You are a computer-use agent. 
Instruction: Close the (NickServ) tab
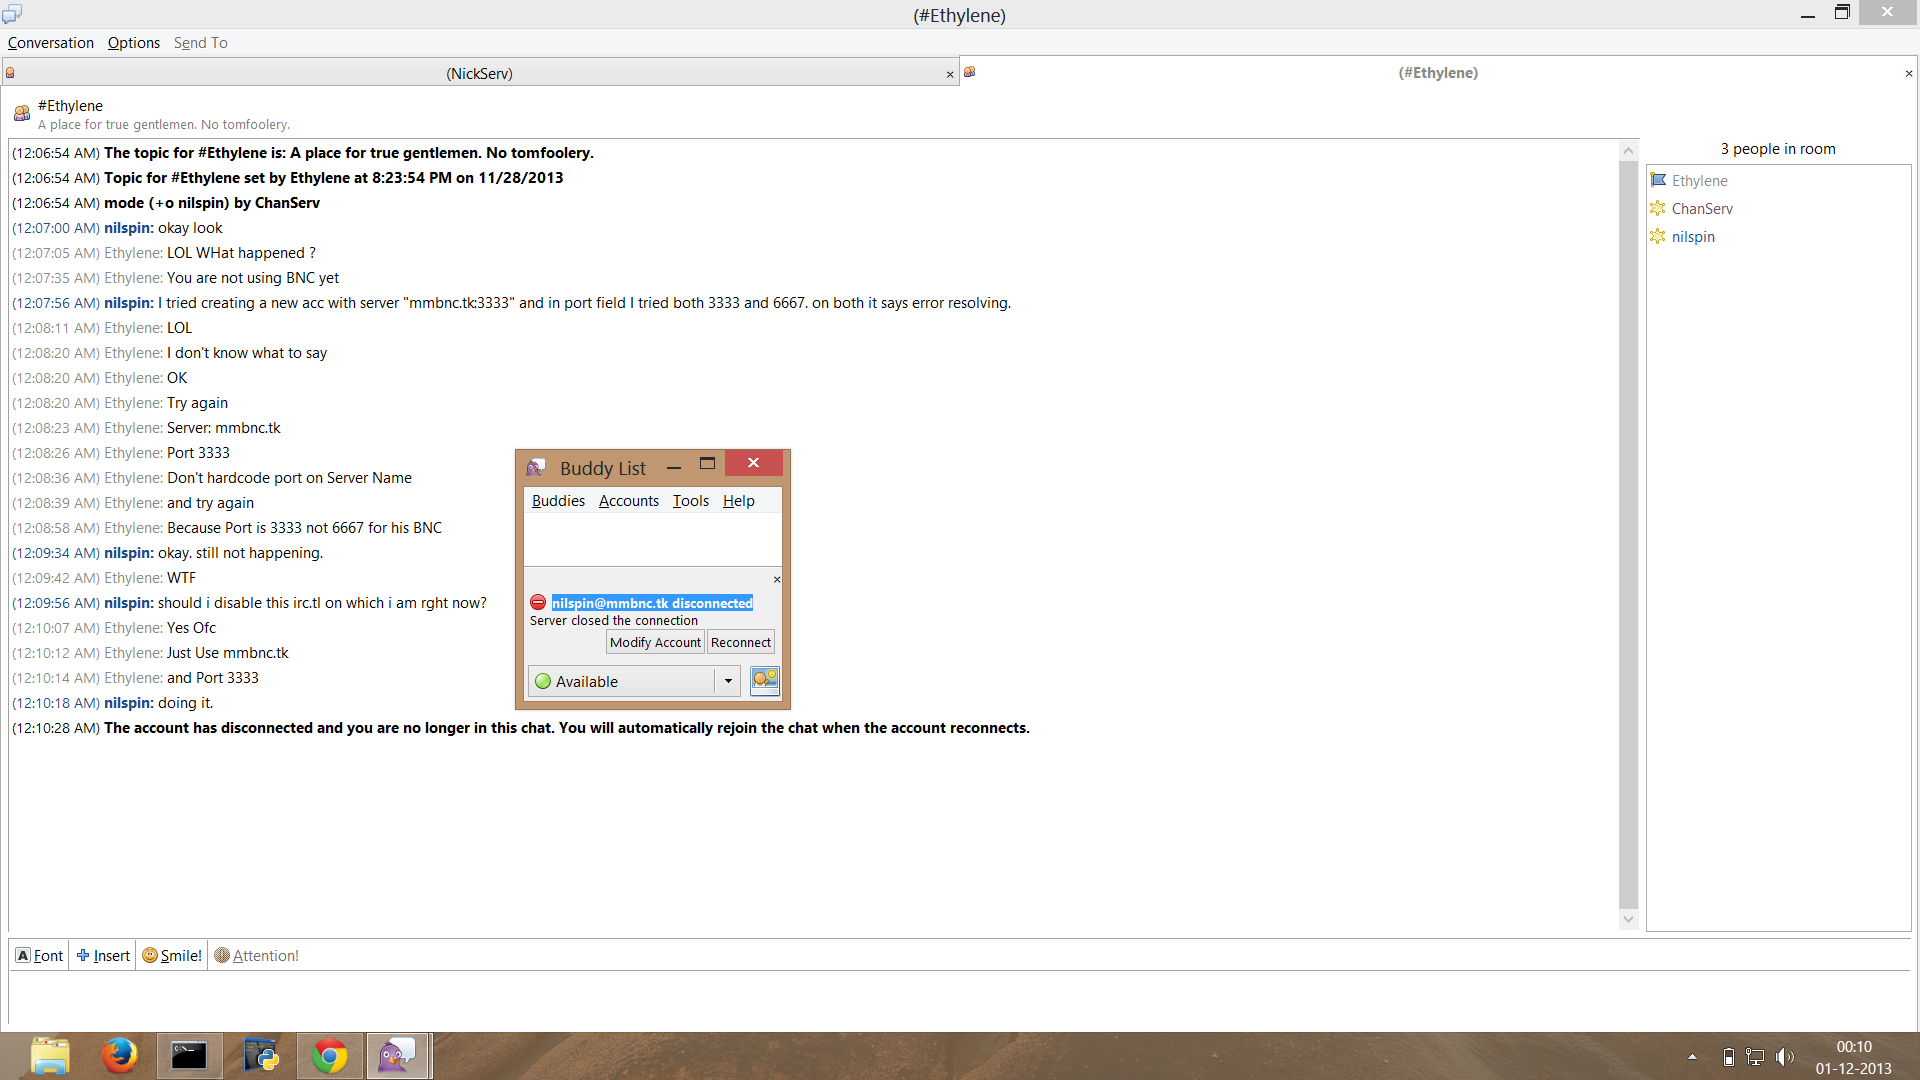coord(950,74)
